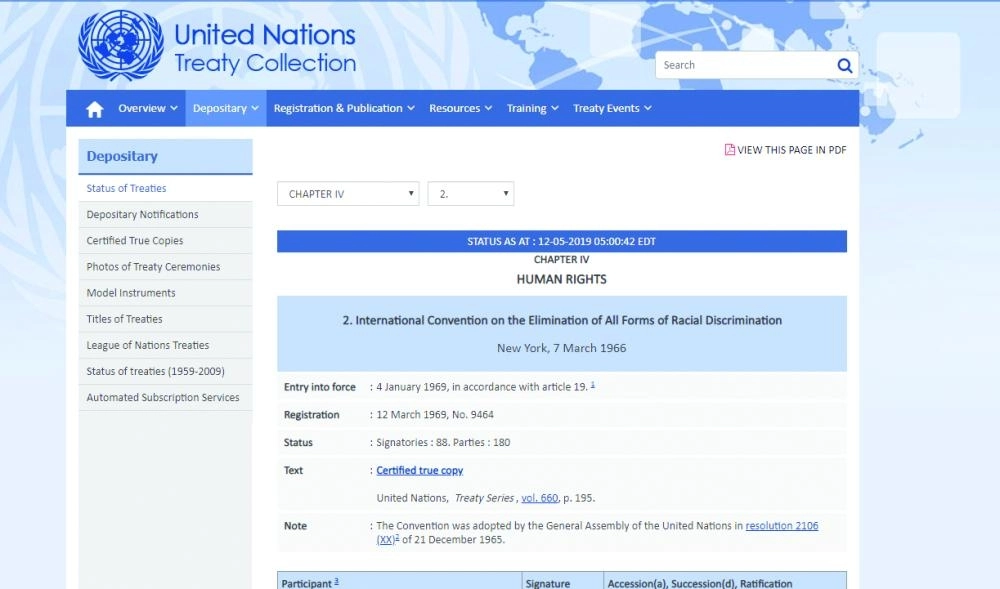Open the Depositary menu in navigation bar
Screen dimensions: 1000x589
point(225,109)
